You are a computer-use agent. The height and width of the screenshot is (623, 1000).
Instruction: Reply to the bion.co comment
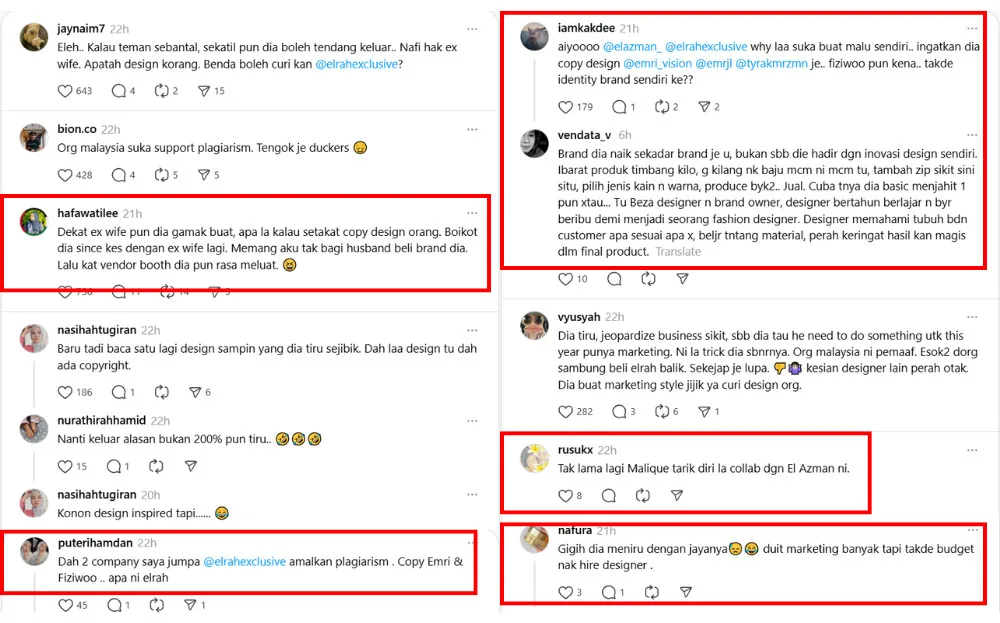(x=118, y=175)
